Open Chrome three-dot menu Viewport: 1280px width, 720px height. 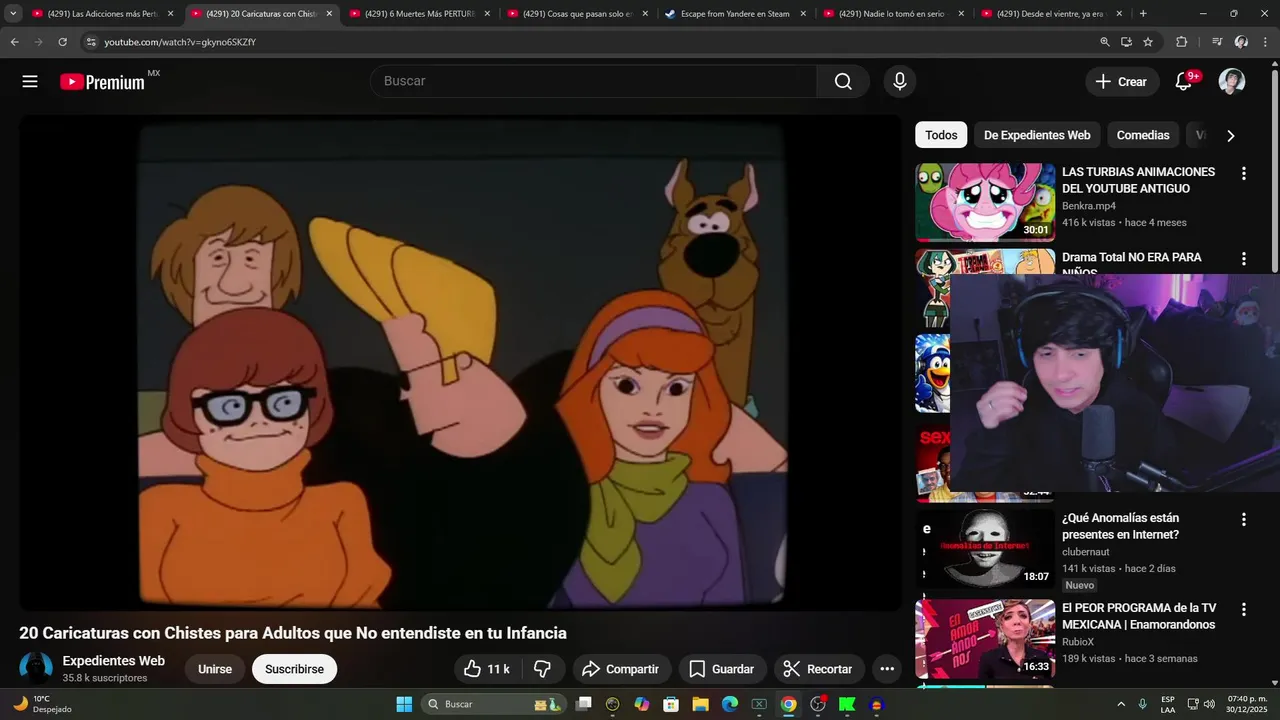pos(1266,42)
